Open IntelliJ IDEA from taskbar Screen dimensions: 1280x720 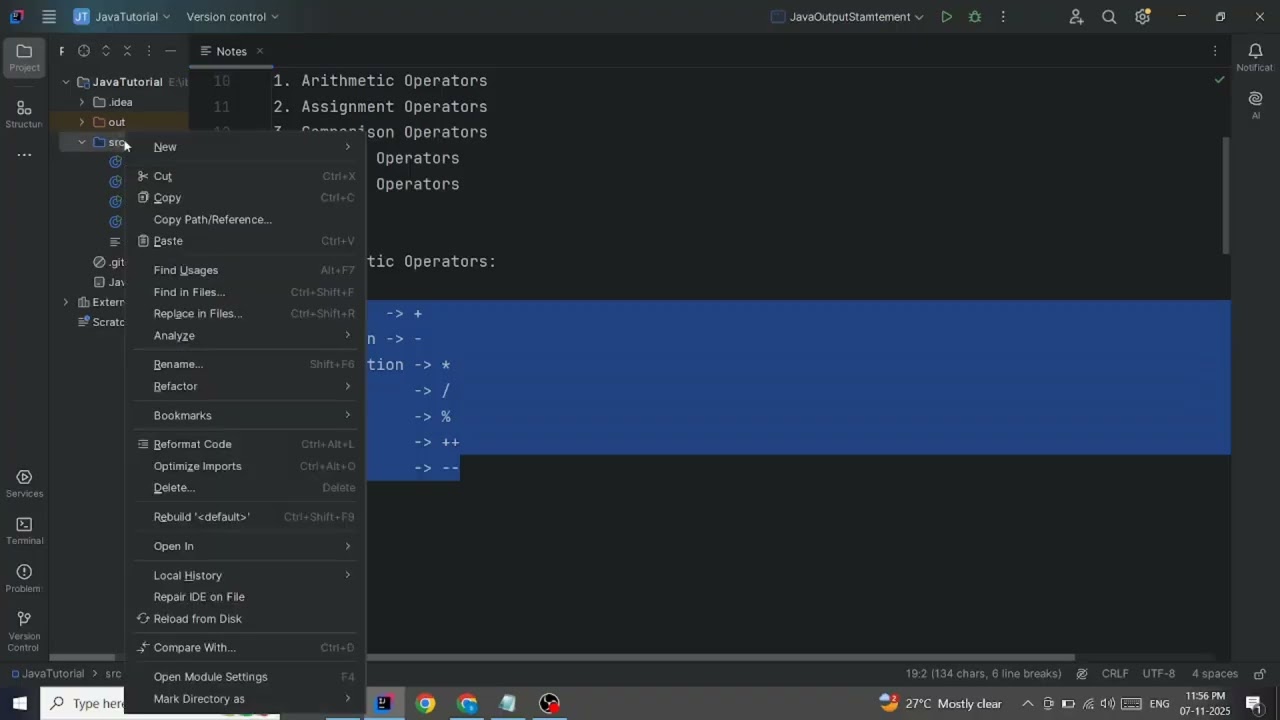pyautogui.click(x=384, y=704)
